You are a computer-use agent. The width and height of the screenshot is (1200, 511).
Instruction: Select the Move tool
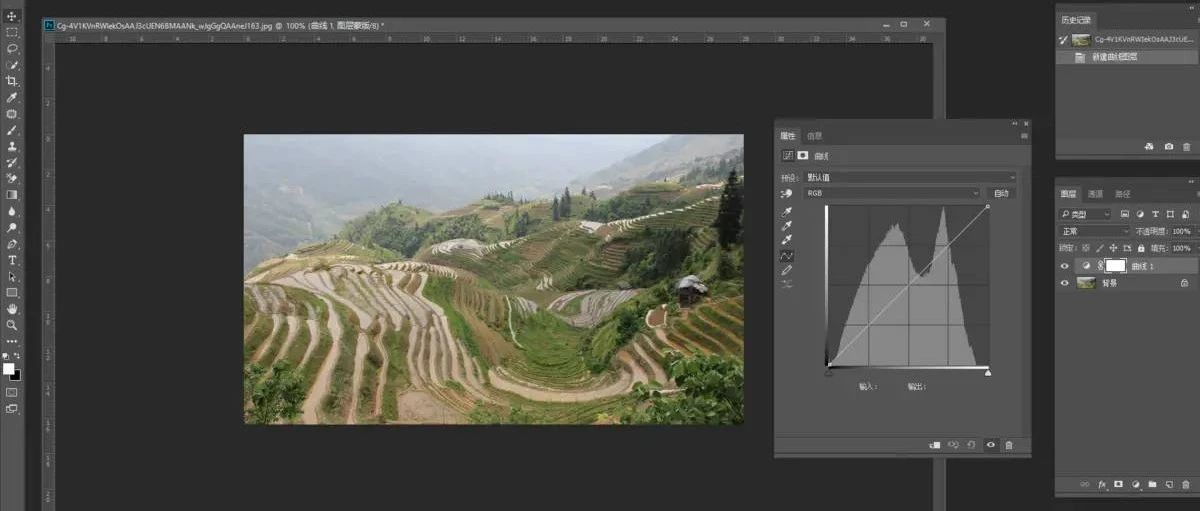coord(12,16)
